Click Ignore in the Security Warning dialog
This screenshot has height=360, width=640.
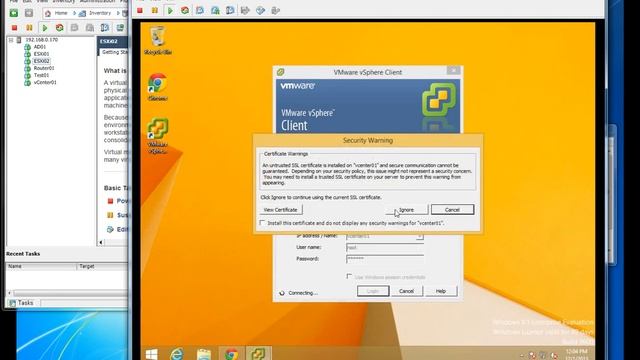coord(407,209)
